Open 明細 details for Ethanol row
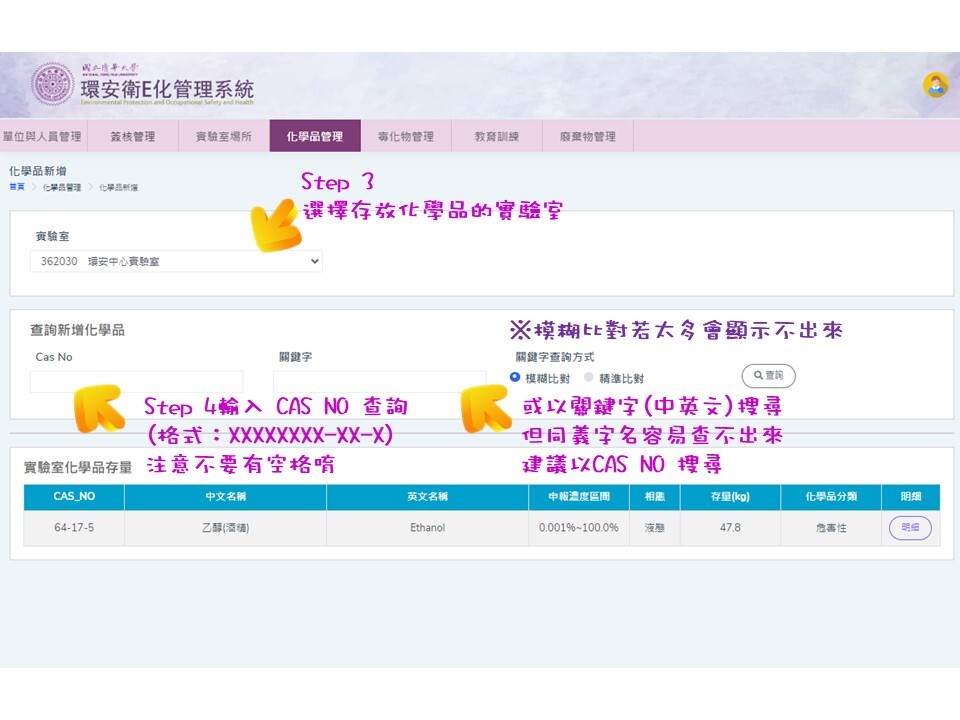Viewport: 960px width, 720px height. [910, 527]
